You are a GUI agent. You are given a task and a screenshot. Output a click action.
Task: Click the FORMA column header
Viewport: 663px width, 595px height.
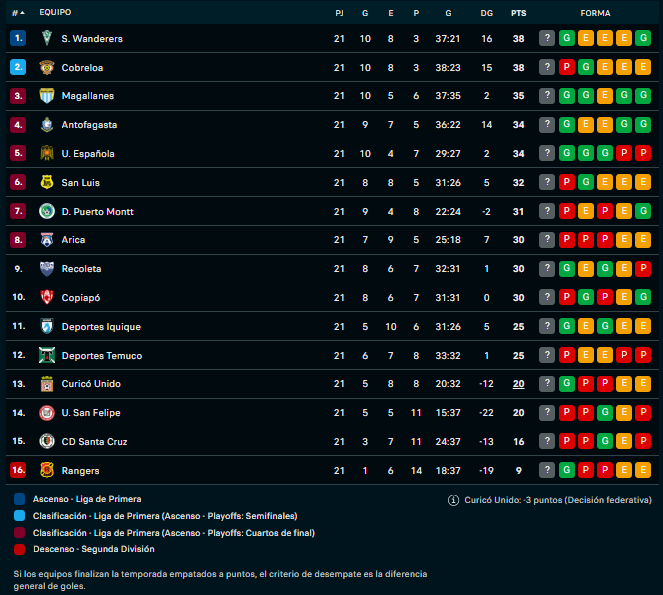[x=595, y=13]
